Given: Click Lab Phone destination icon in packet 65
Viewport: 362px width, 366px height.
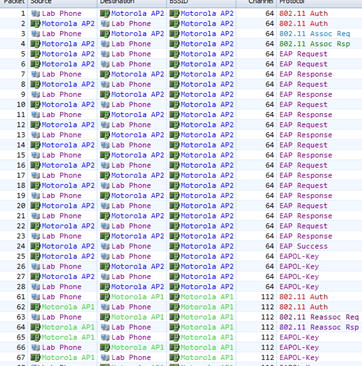Looking at the screenshot, I should (x=105, y=337).
